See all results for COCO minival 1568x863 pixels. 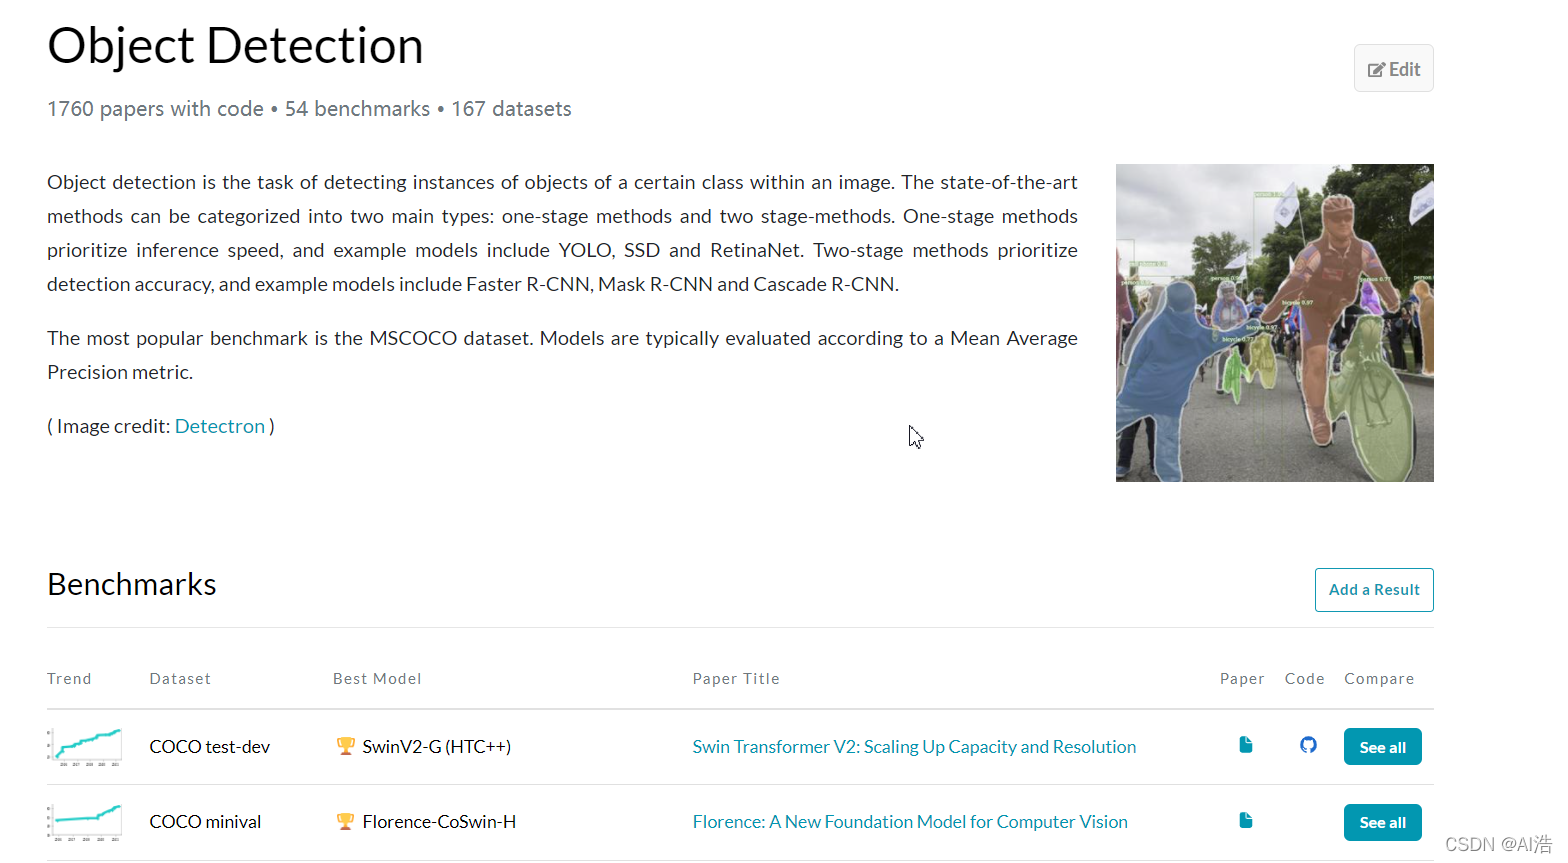1383,823
